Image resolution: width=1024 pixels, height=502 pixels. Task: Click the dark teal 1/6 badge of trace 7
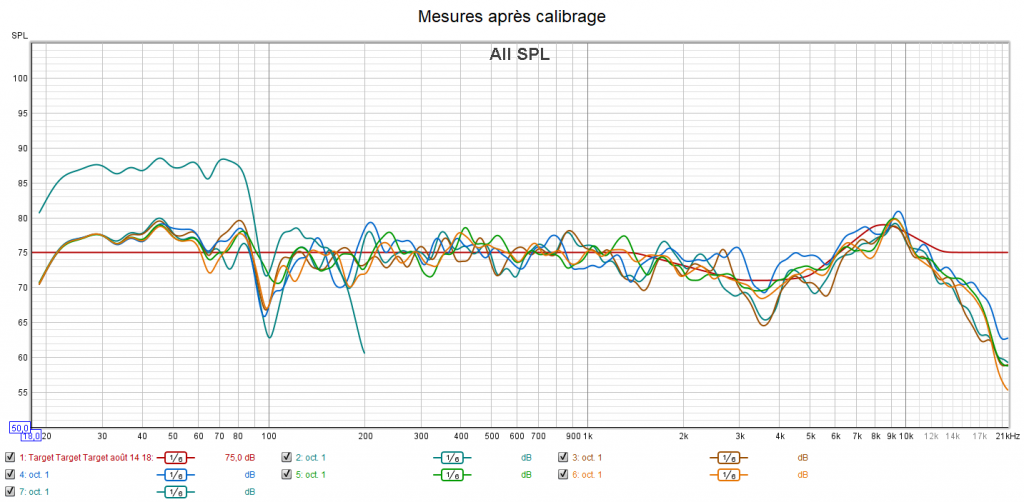tap(174, 491)
